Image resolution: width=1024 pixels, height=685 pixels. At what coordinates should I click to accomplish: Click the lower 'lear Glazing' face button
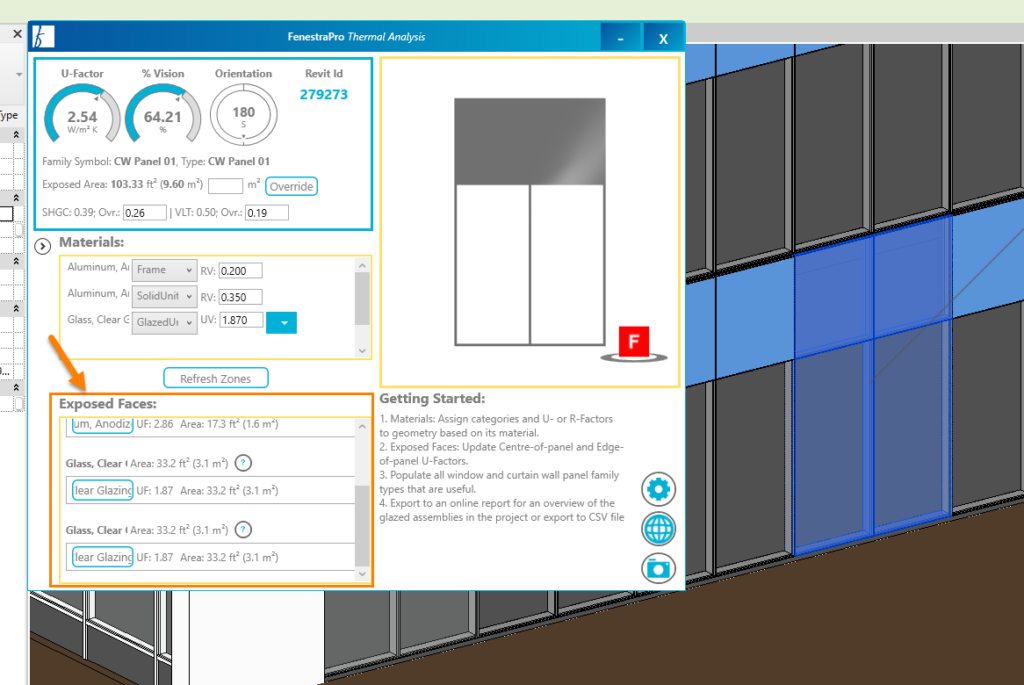103,557
